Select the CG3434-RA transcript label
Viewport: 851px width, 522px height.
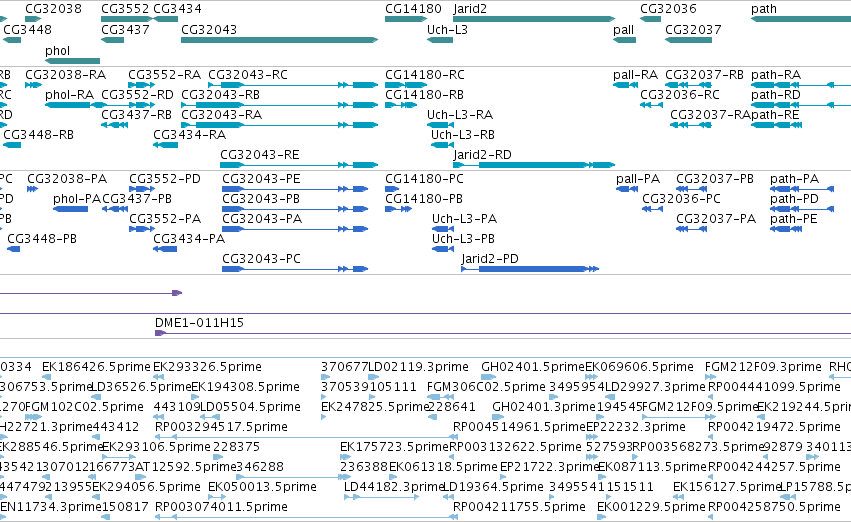(x=189, y=135)
